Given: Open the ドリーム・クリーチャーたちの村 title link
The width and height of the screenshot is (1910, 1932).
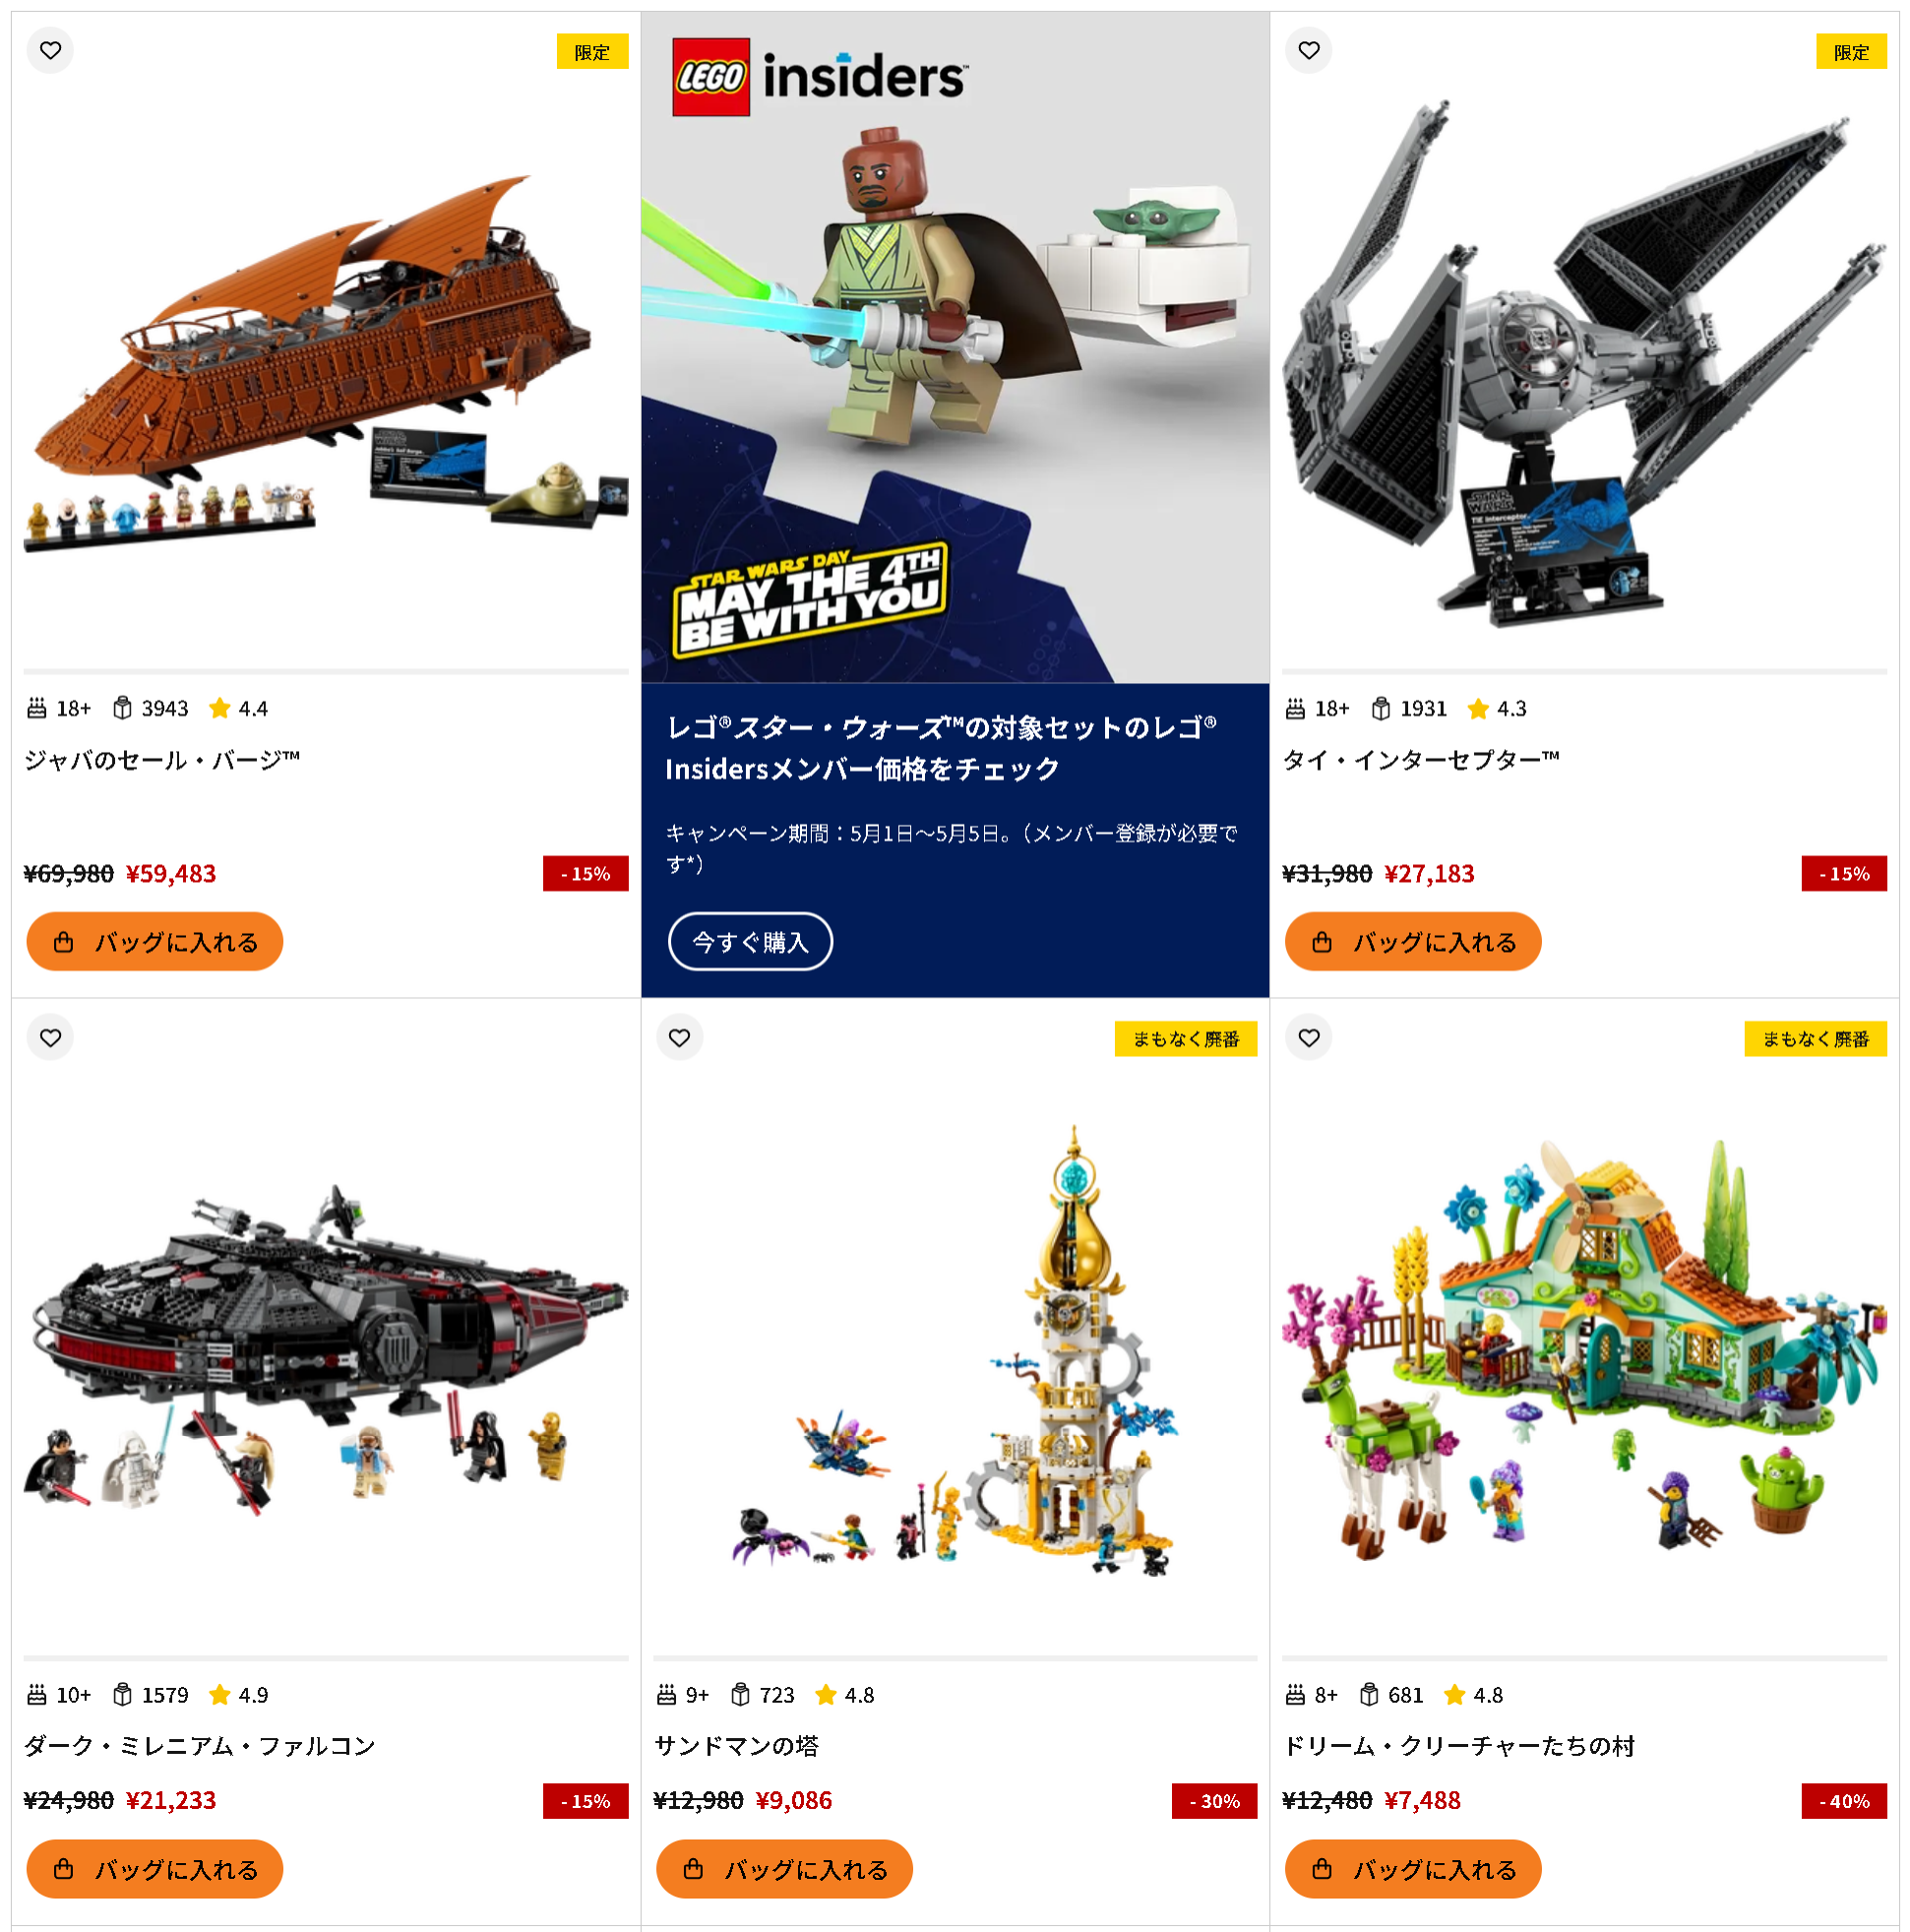Looking at the screenshot, I should point(1459,1745).
